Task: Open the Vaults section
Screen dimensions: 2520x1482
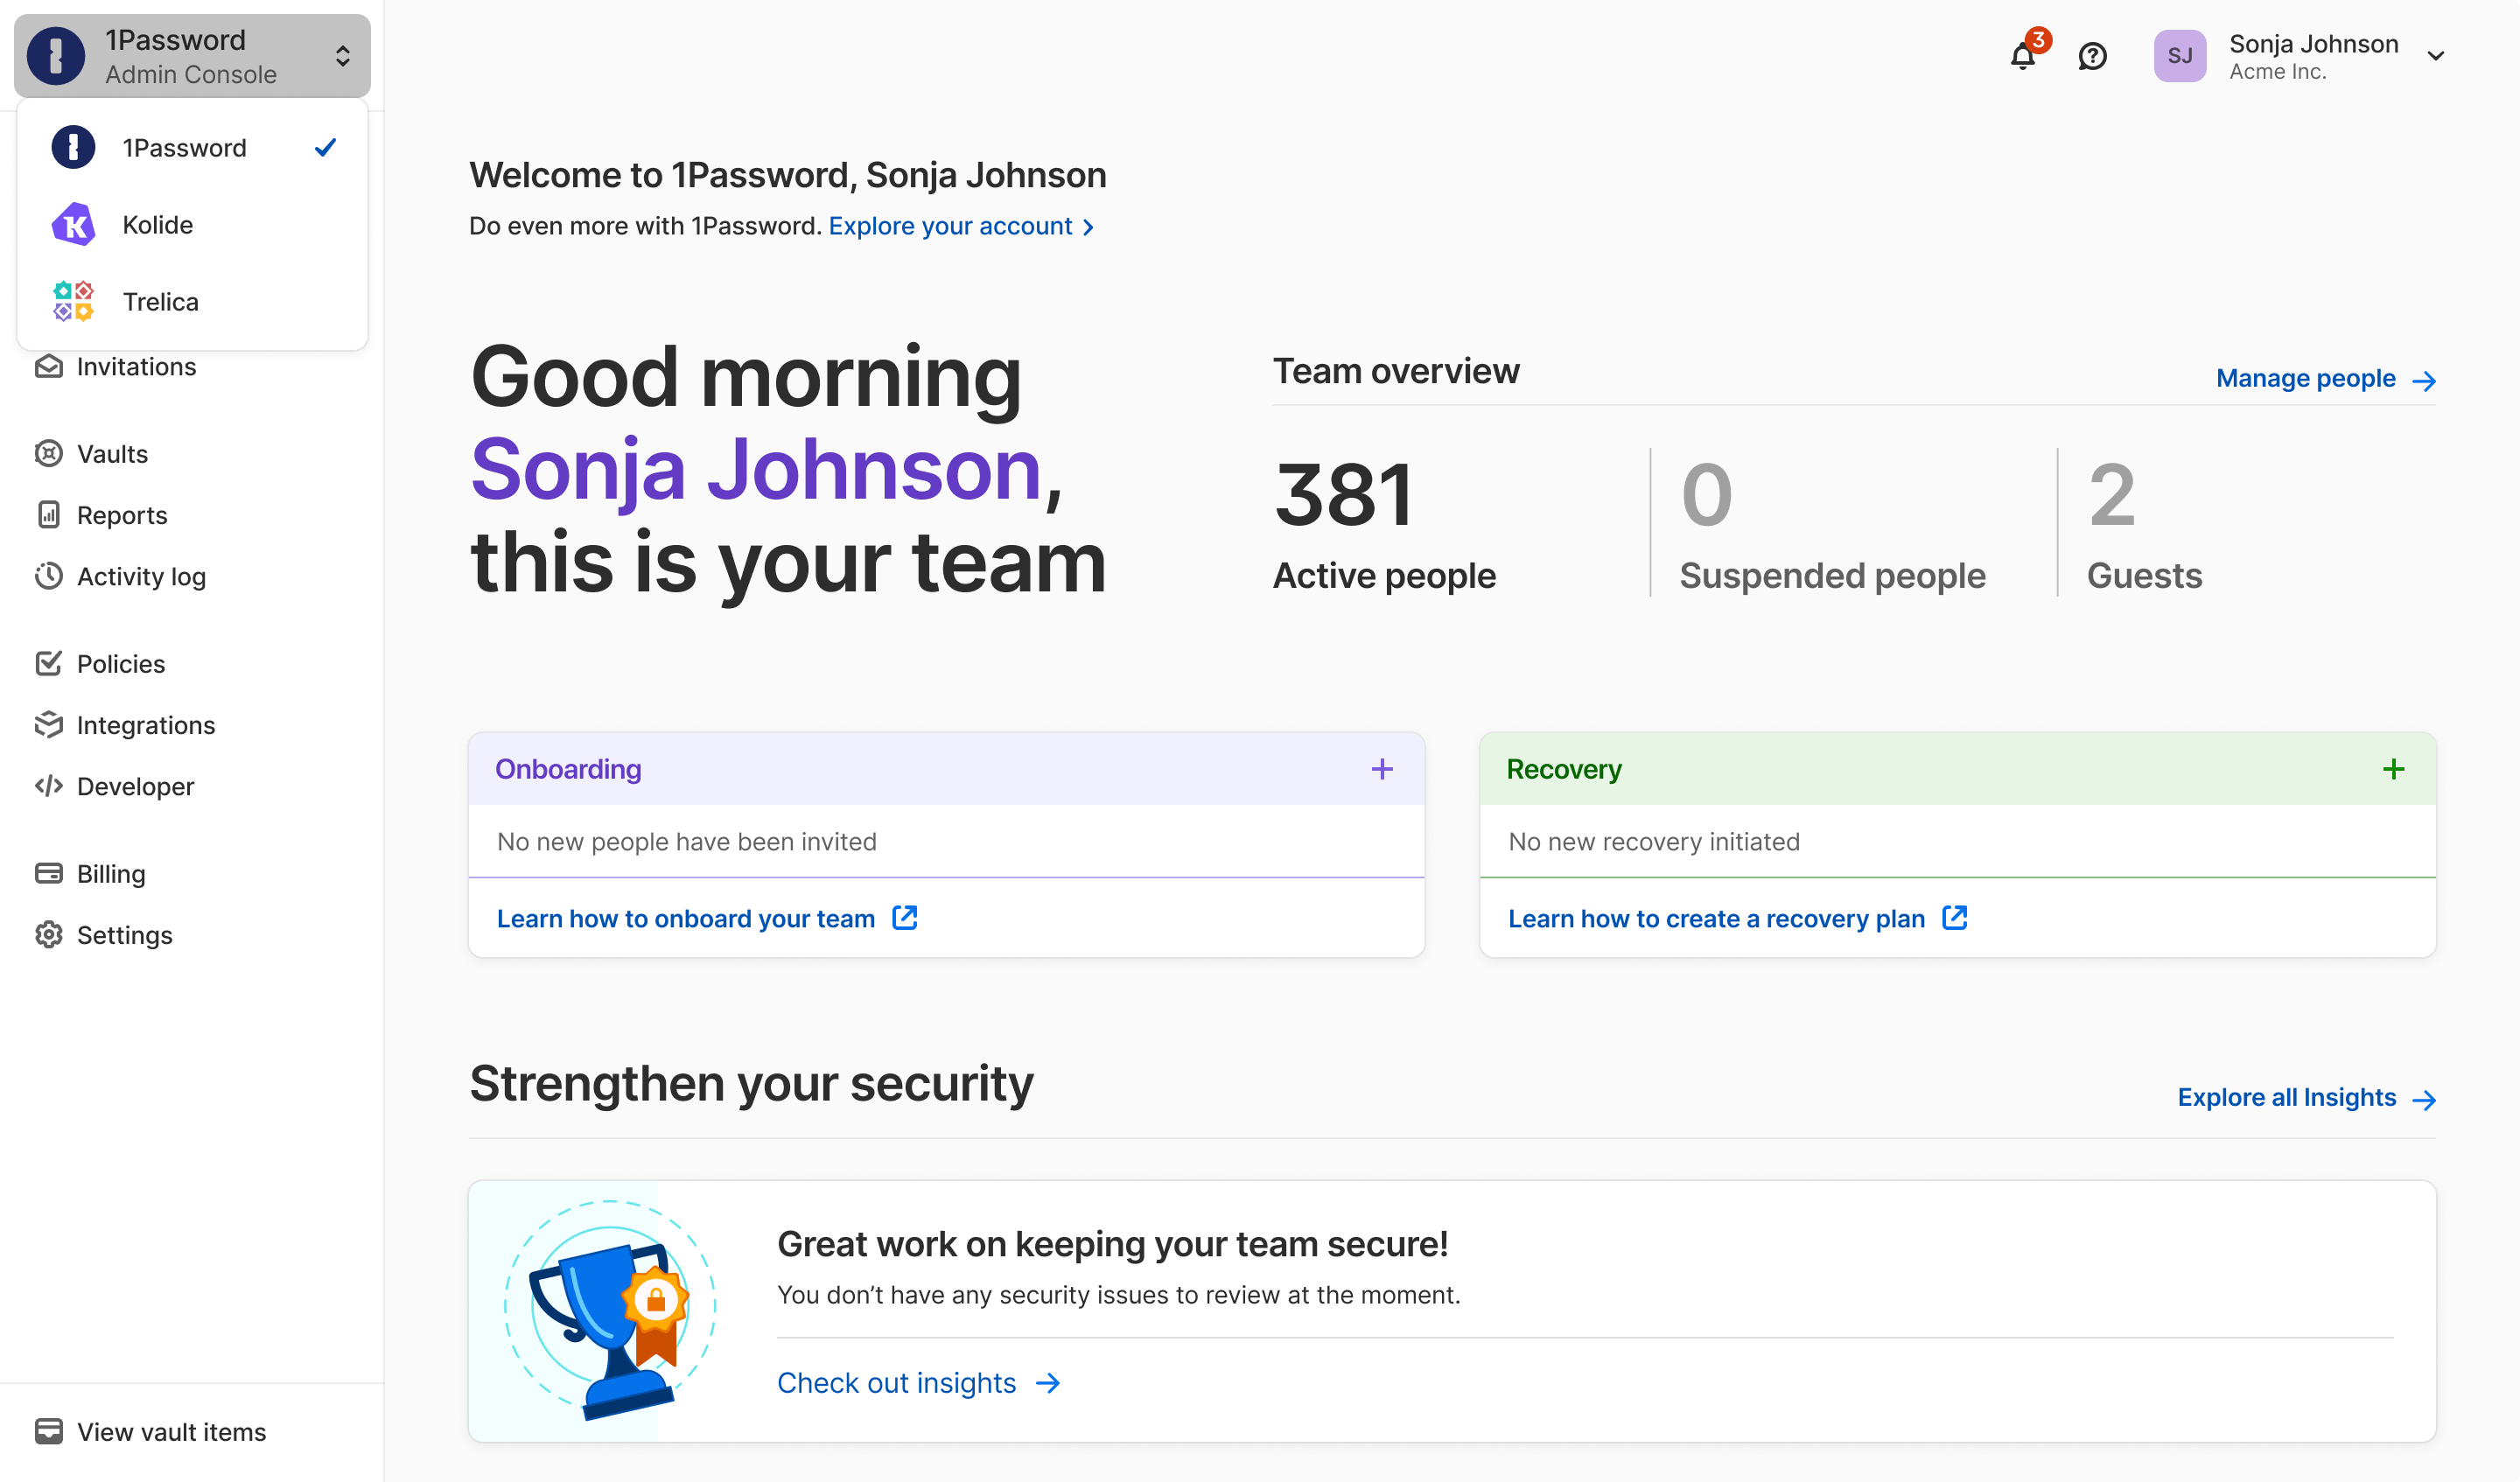Action: point(111,453)
